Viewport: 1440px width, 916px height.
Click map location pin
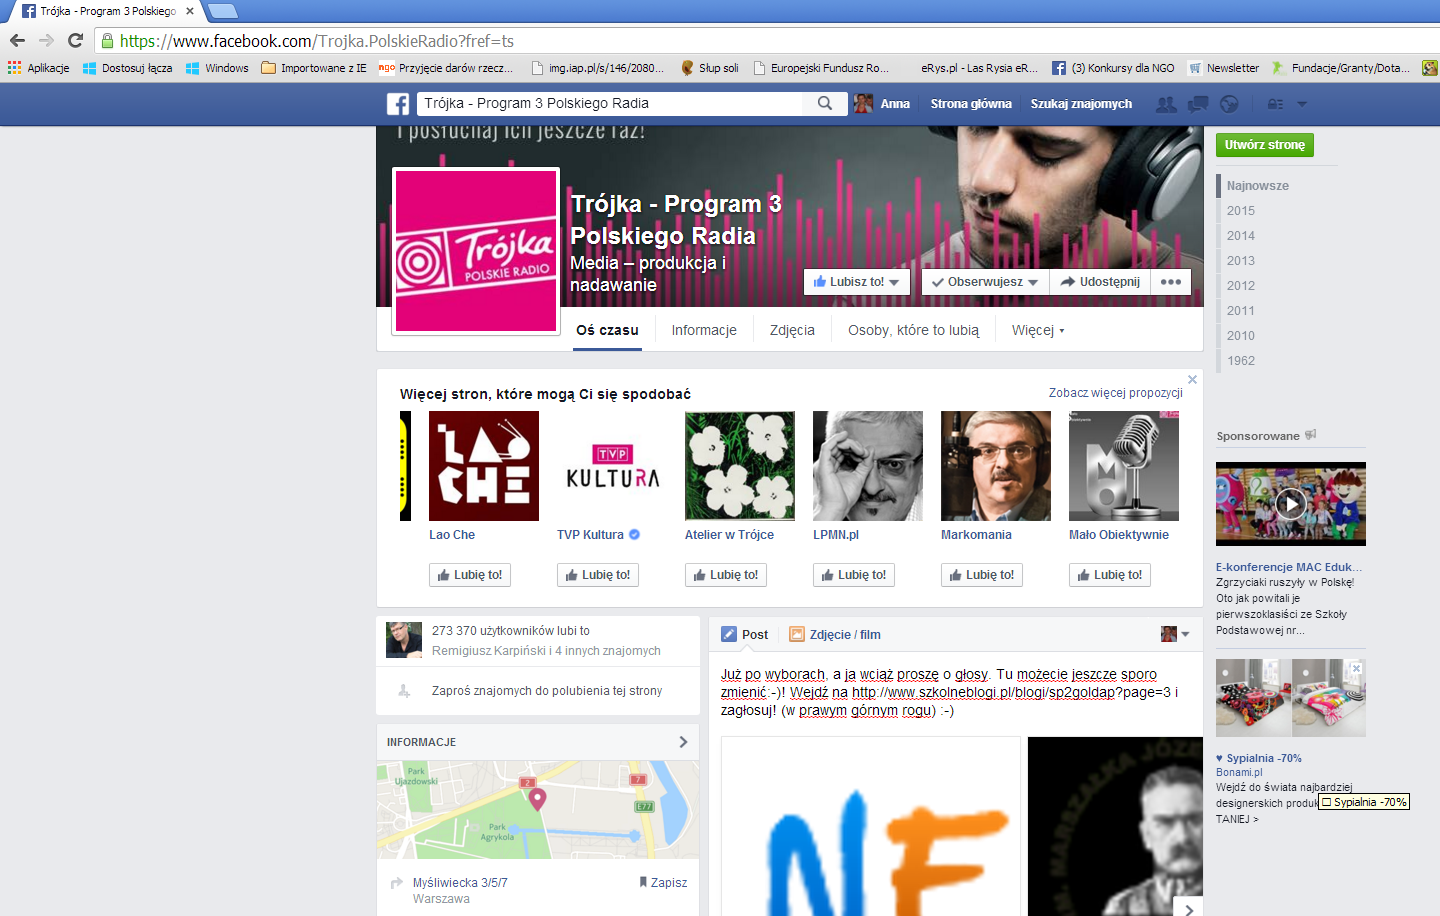click(537, 798)
